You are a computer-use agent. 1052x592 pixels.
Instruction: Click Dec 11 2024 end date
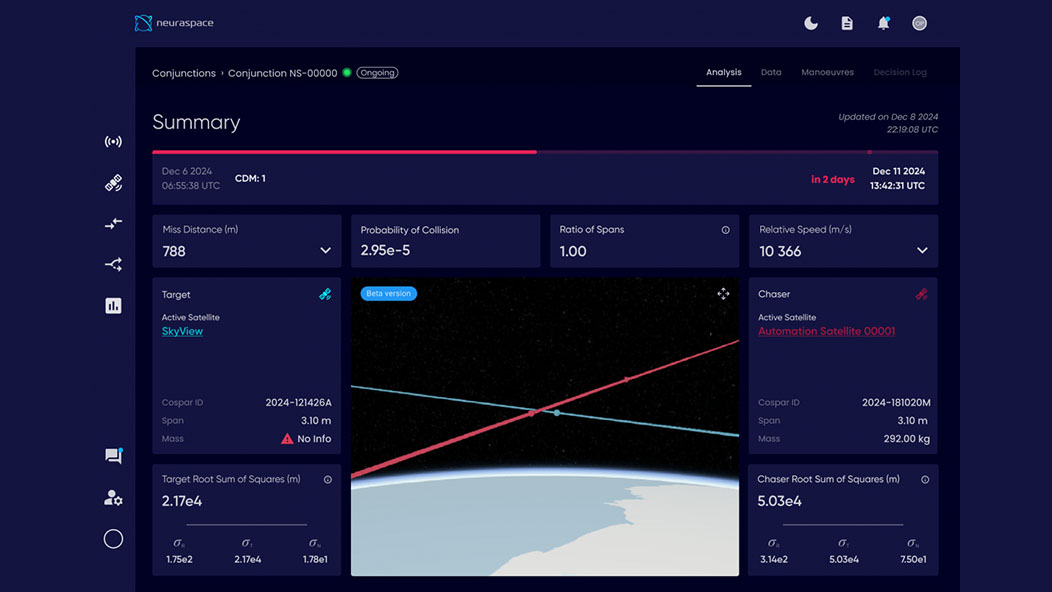click(x=899, y=171)
